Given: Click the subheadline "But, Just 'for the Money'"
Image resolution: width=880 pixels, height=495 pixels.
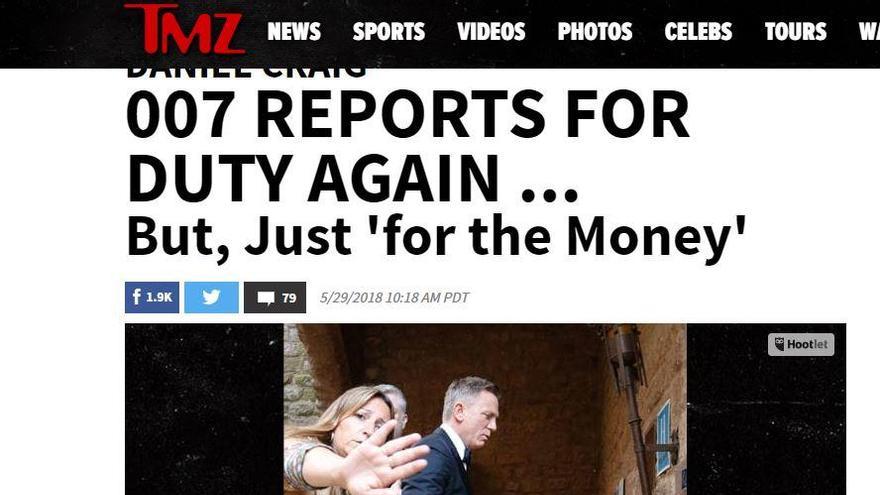Looking at the screenshot, I should point(437,237).
